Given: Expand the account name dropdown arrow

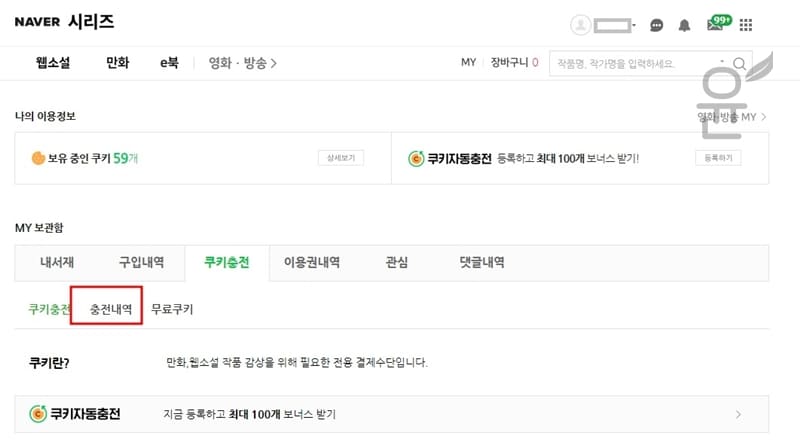Looking at the screenshot, I should [x=634, y=24].
